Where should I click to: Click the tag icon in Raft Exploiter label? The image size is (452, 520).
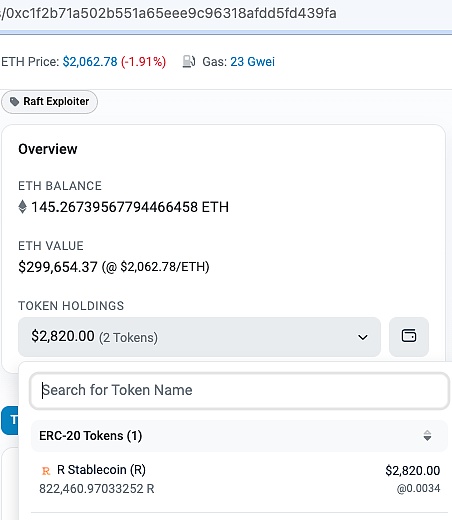point(14,102)
